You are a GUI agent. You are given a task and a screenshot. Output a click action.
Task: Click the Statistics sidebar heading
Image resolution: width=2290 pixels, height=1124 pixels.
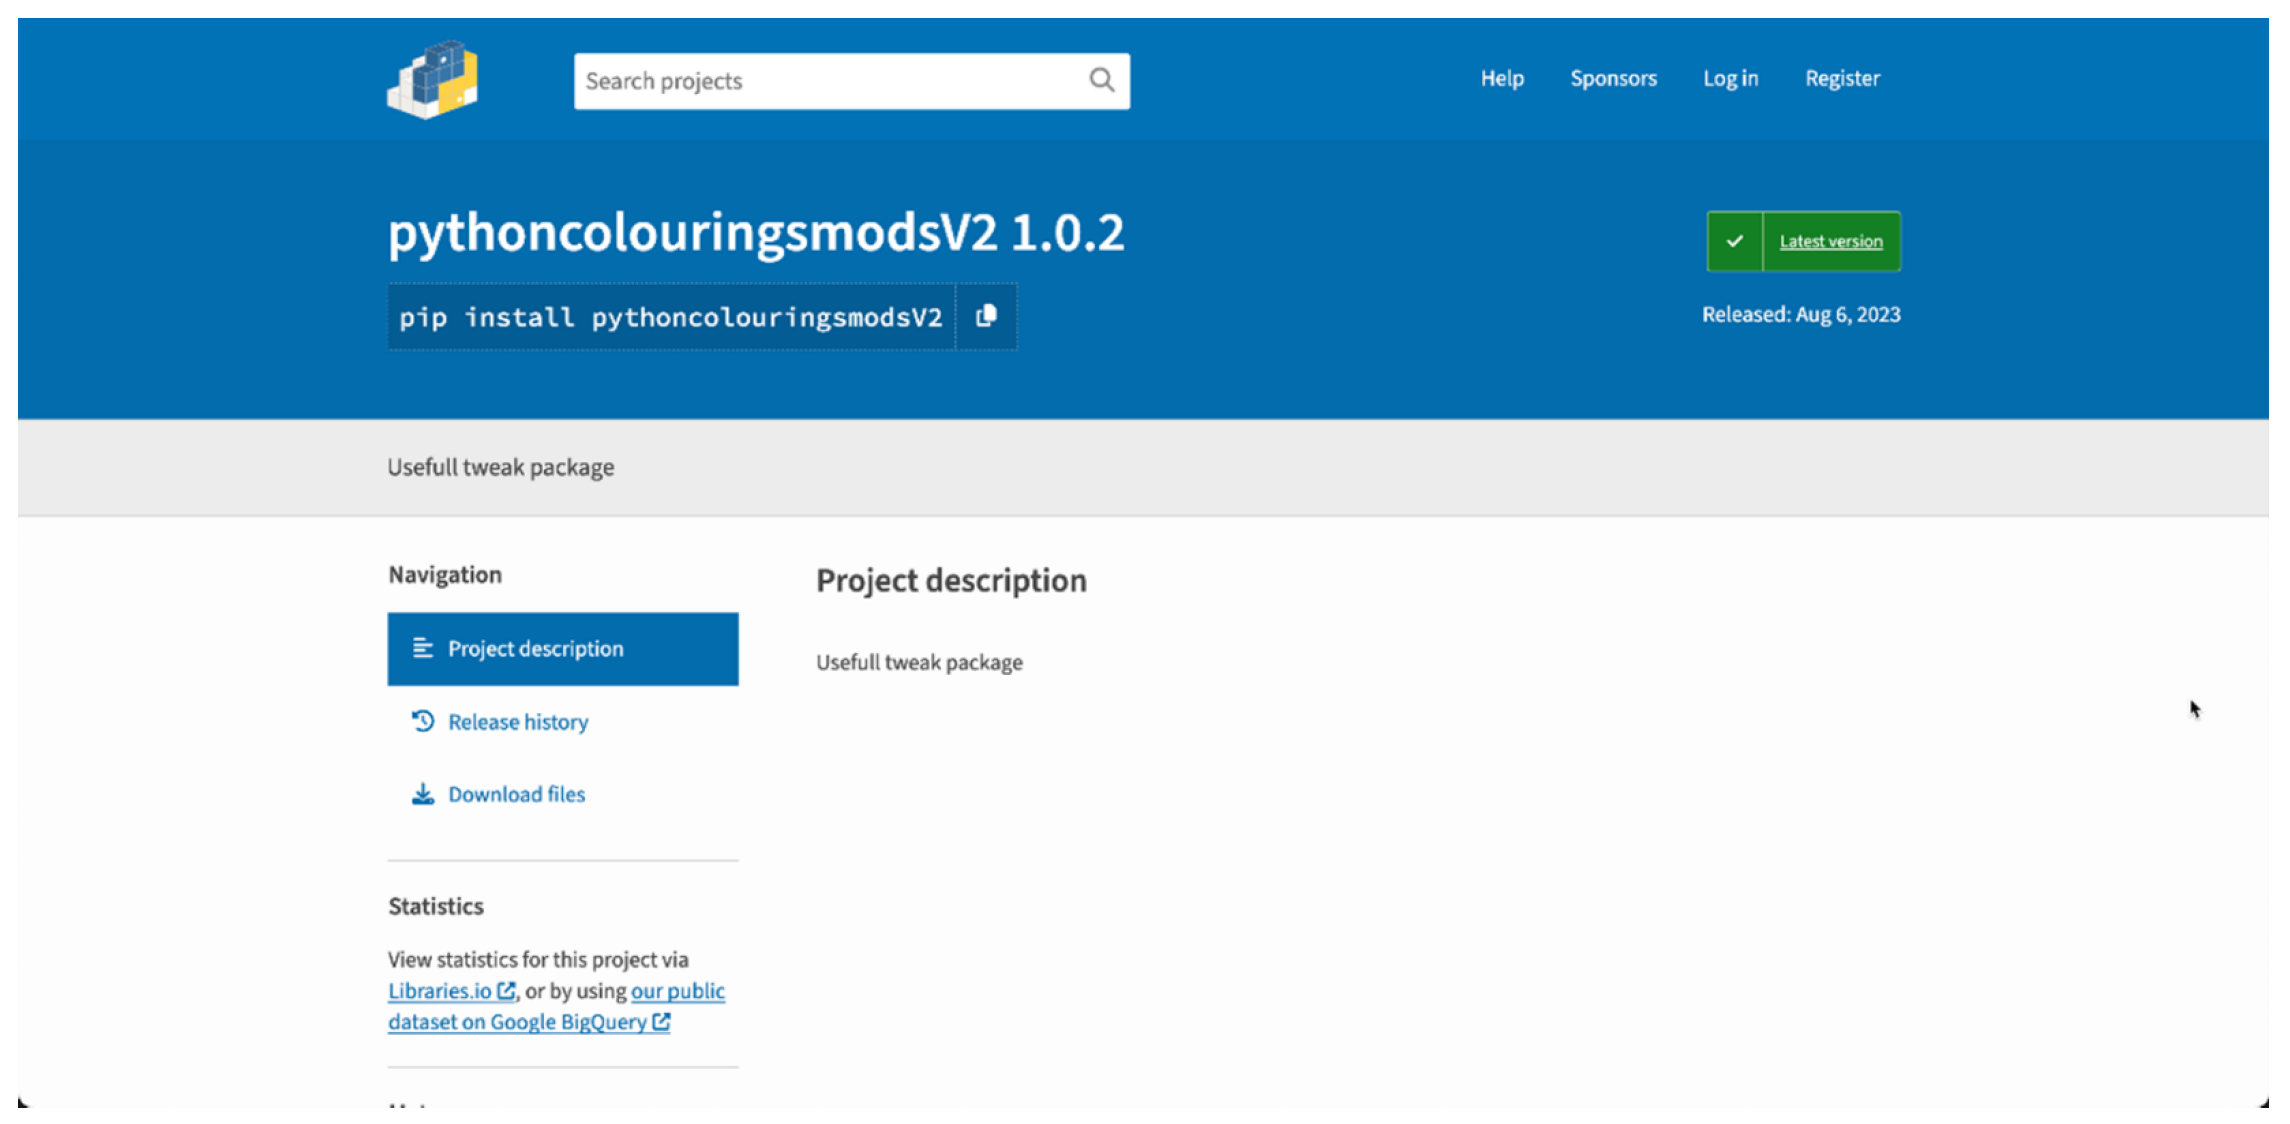point(436,906)
